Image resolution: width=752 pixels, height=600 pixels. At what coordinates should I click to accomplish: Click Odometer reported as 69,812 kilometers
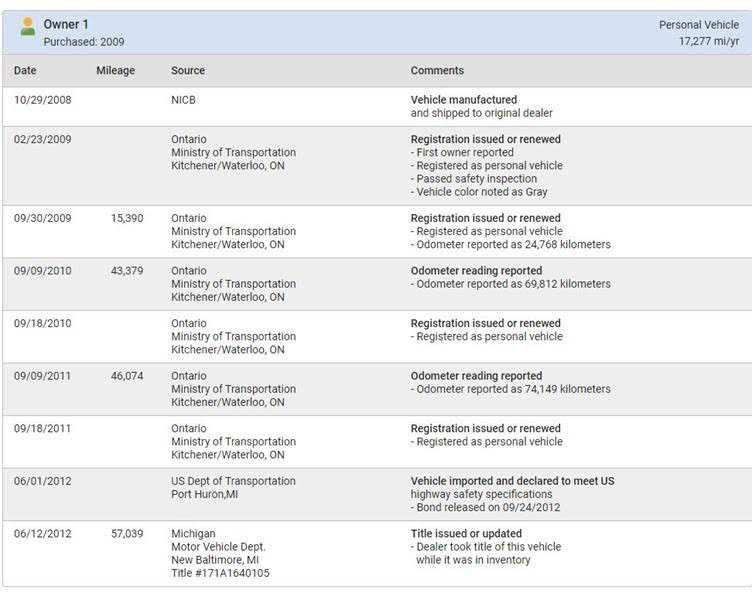(x=510, y=284)
